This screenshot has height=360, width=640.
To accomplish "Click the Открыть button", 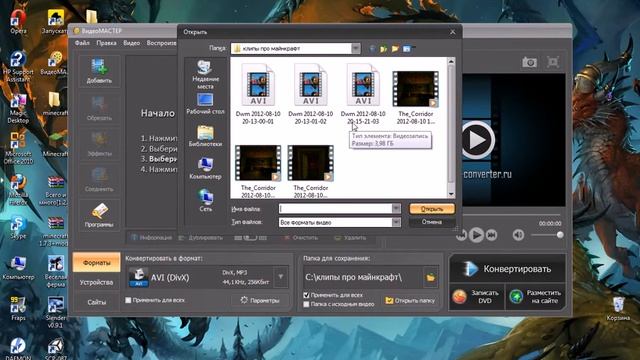I will [432, 209].
